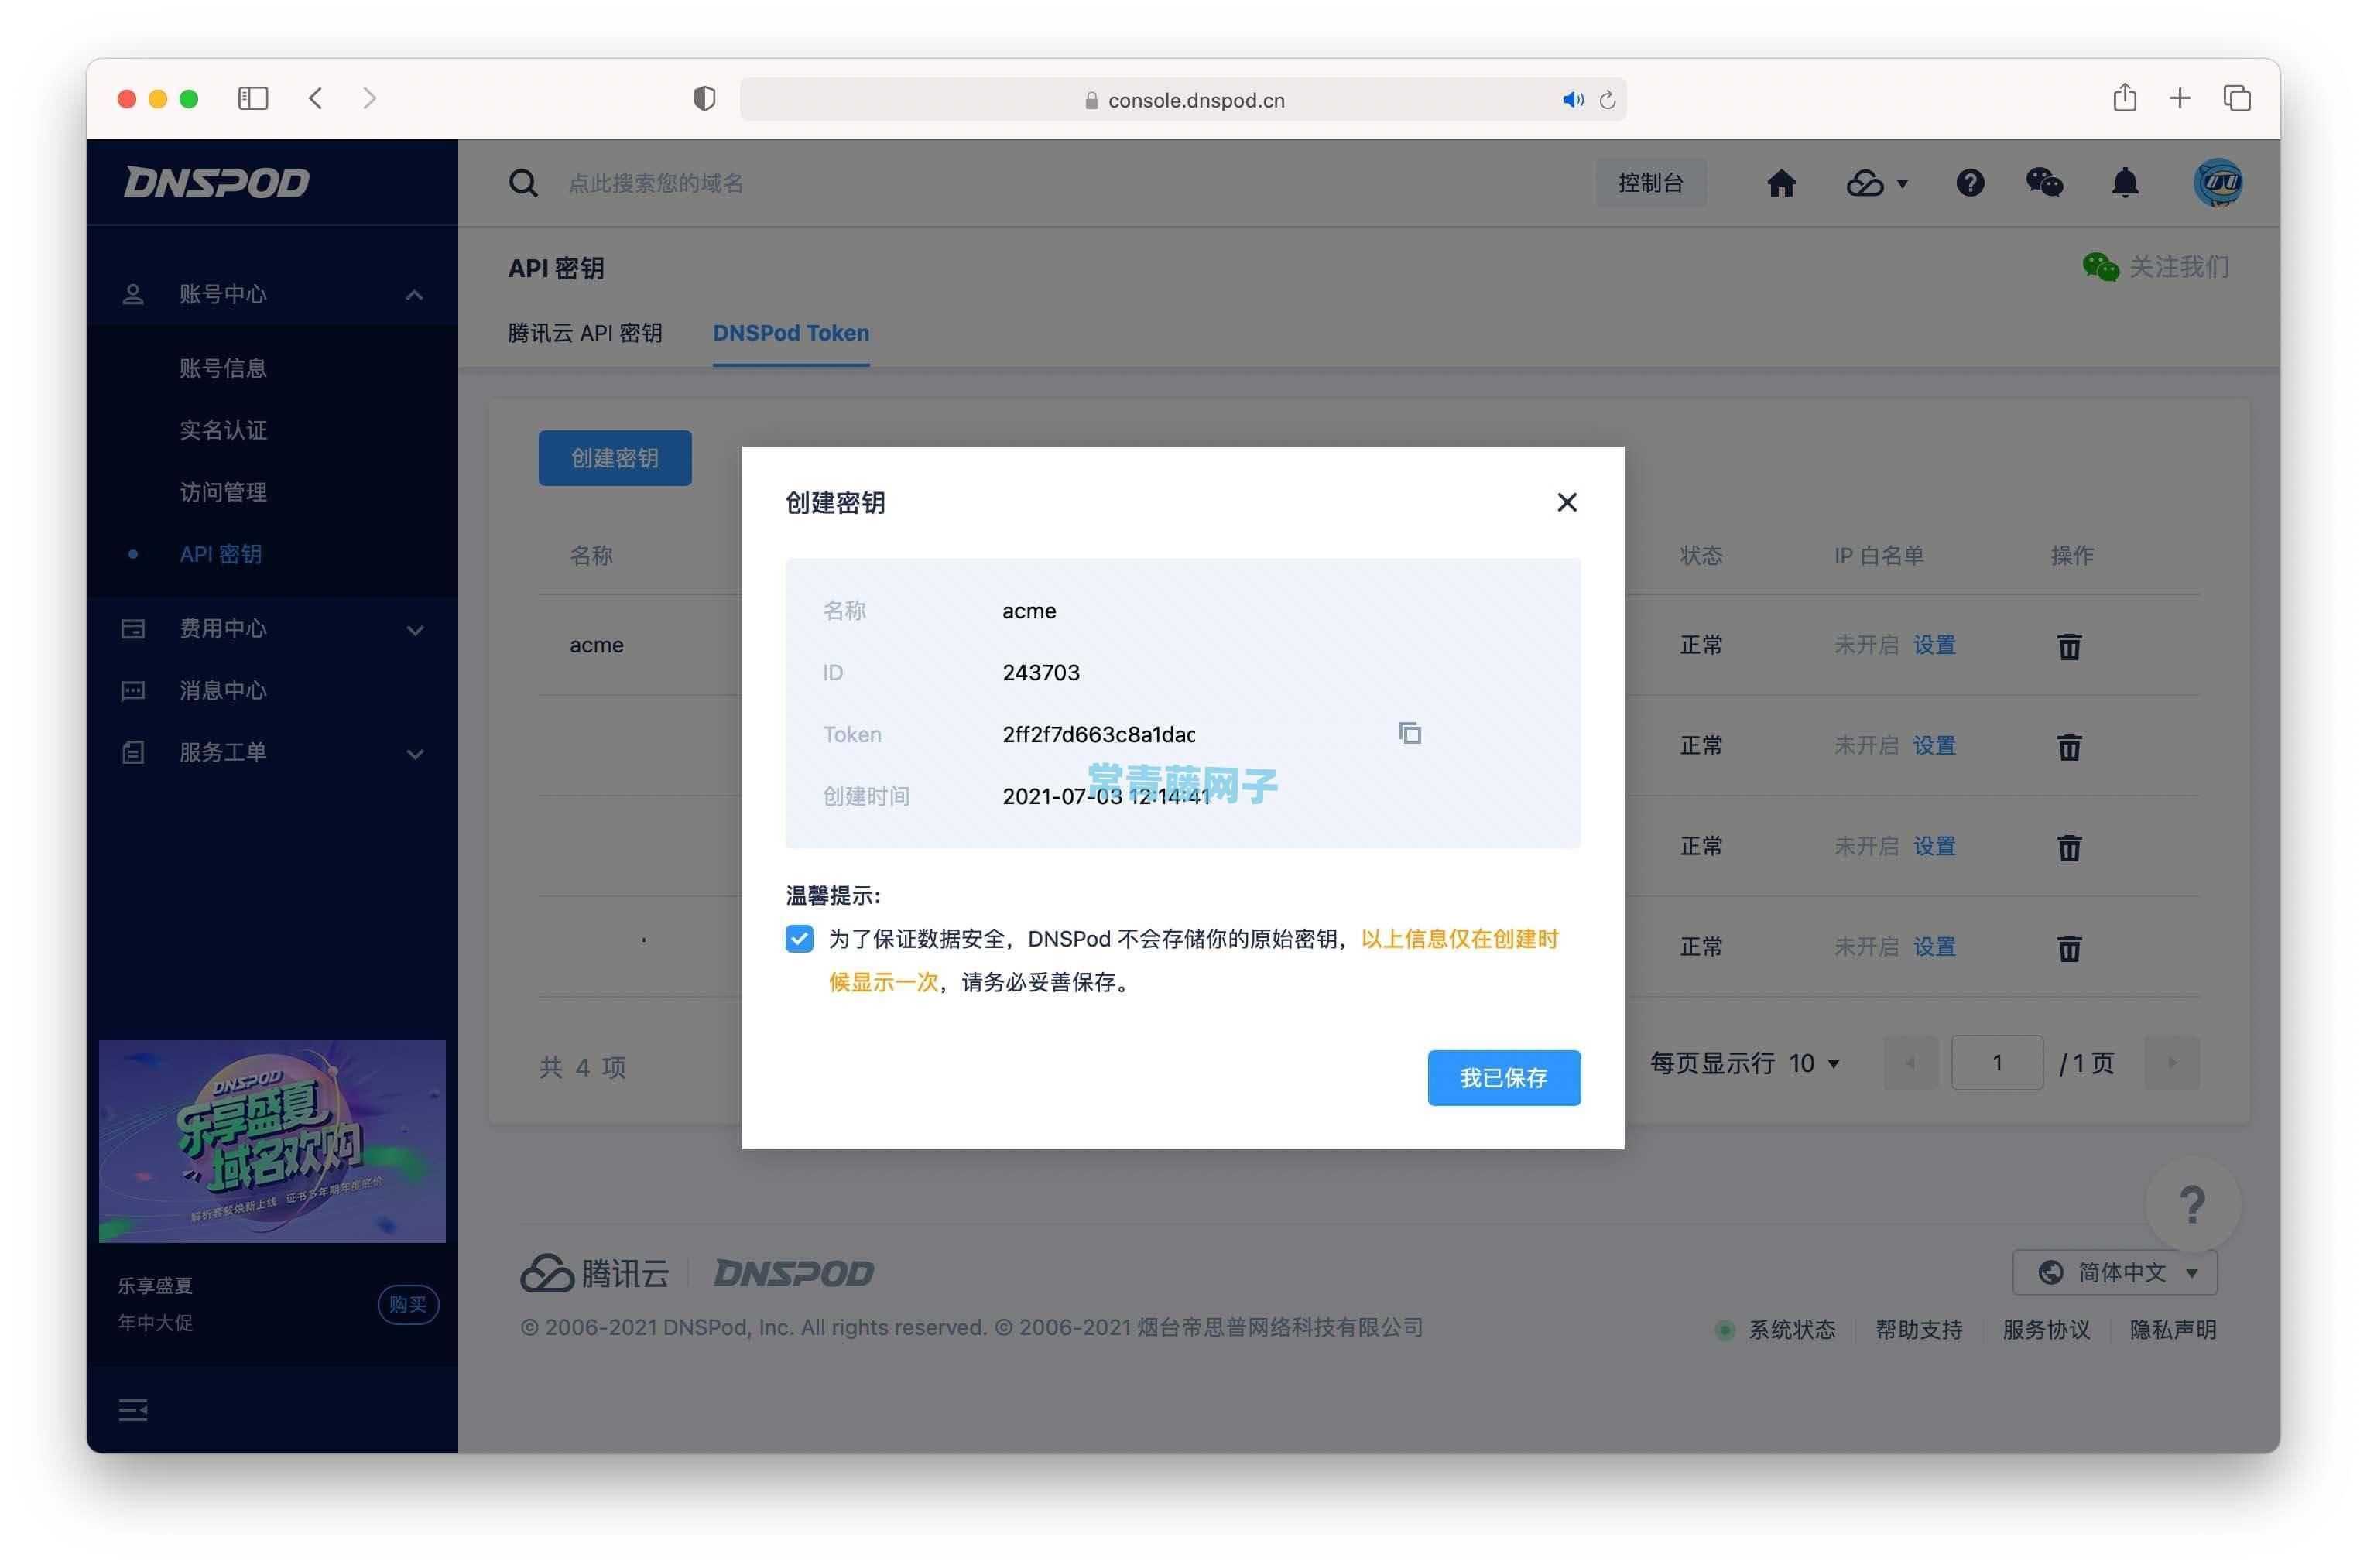Click the DNSPod footer logo
This screenshot has height=1568, width=2367.
point(793,1273)
